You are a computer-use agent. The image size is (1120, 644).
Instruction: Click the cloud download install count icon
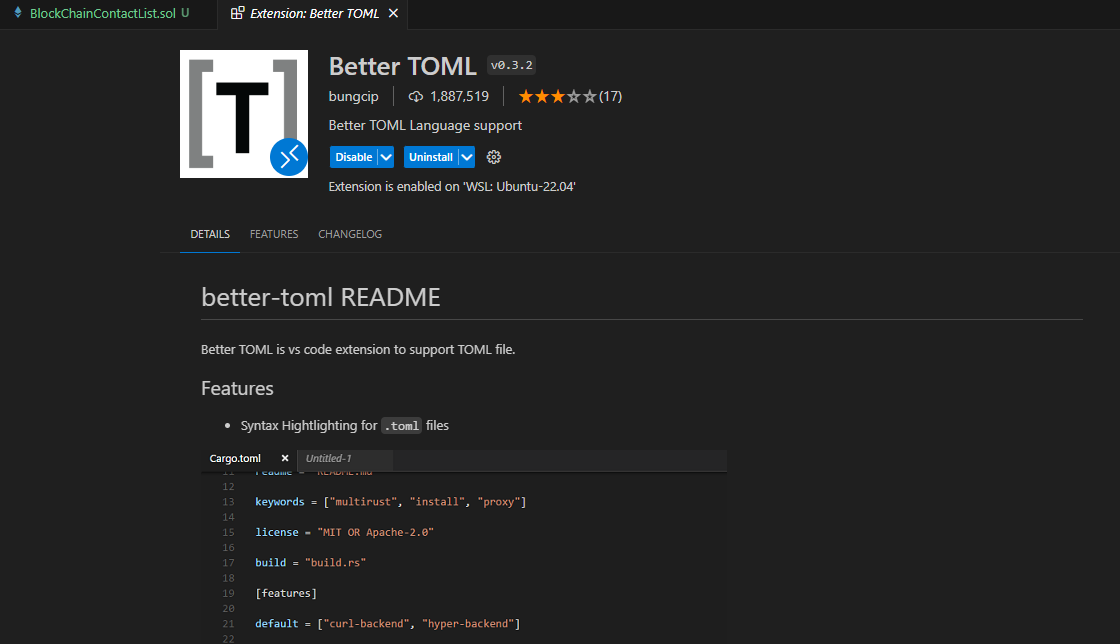tap(416, 96)
